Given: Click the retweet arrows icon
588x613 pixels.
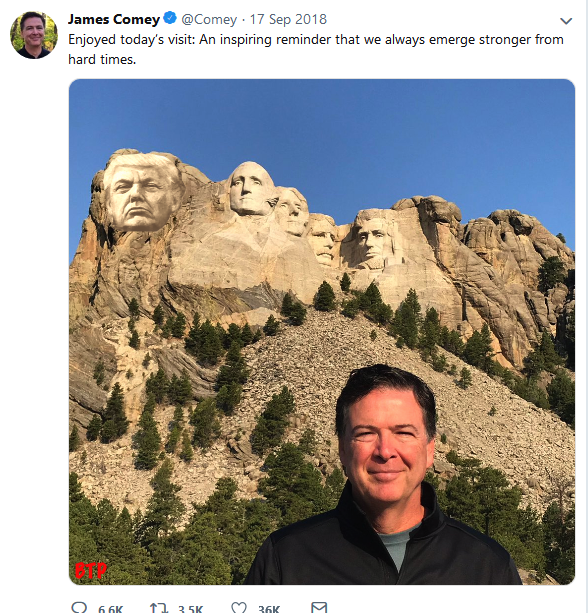Looking at the screenshot, I should point(158,608).
